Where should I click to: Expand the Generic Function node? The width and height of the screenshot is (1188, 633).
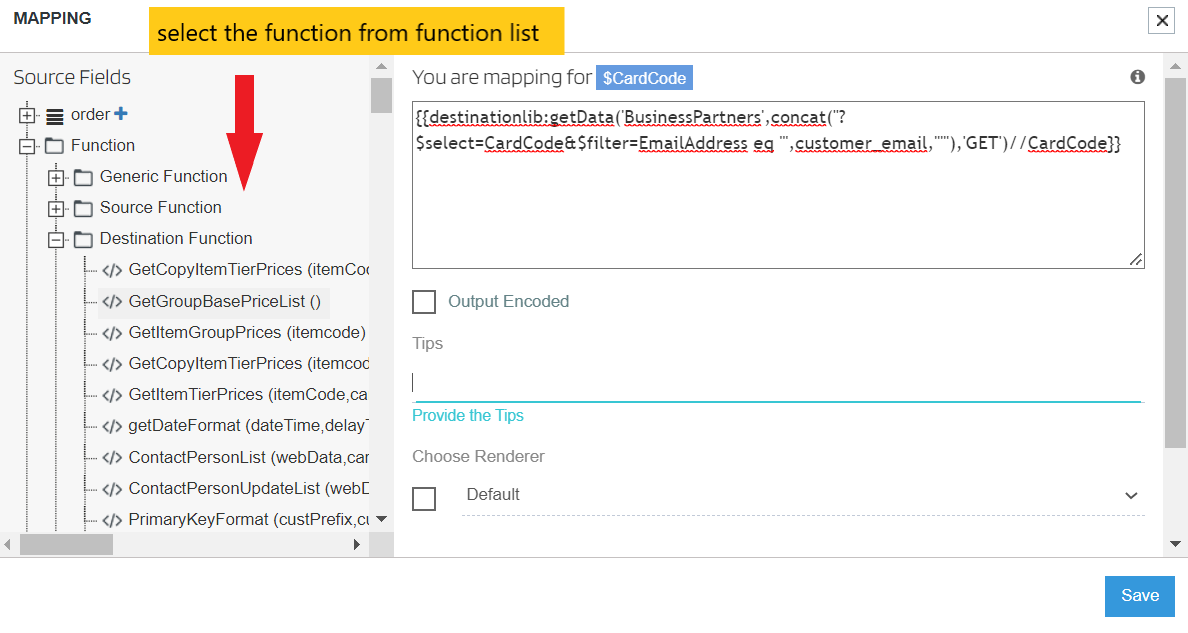pyautogui.click(x=56, y=178)
